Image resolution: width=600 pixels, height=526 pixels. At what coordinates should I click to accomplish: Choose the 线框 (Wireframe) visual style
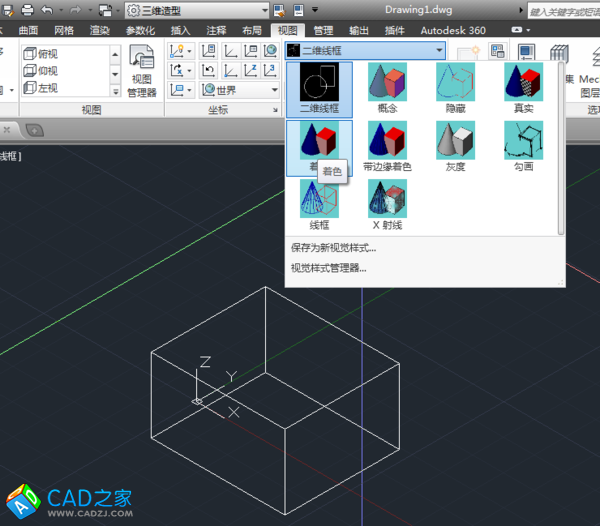pos(319,201)
